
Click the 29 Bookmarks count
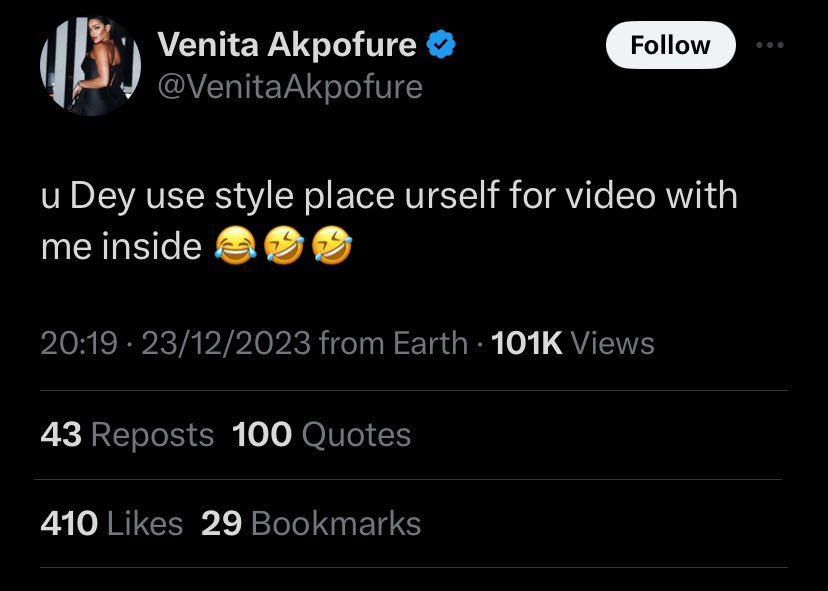tap(311, 524)
